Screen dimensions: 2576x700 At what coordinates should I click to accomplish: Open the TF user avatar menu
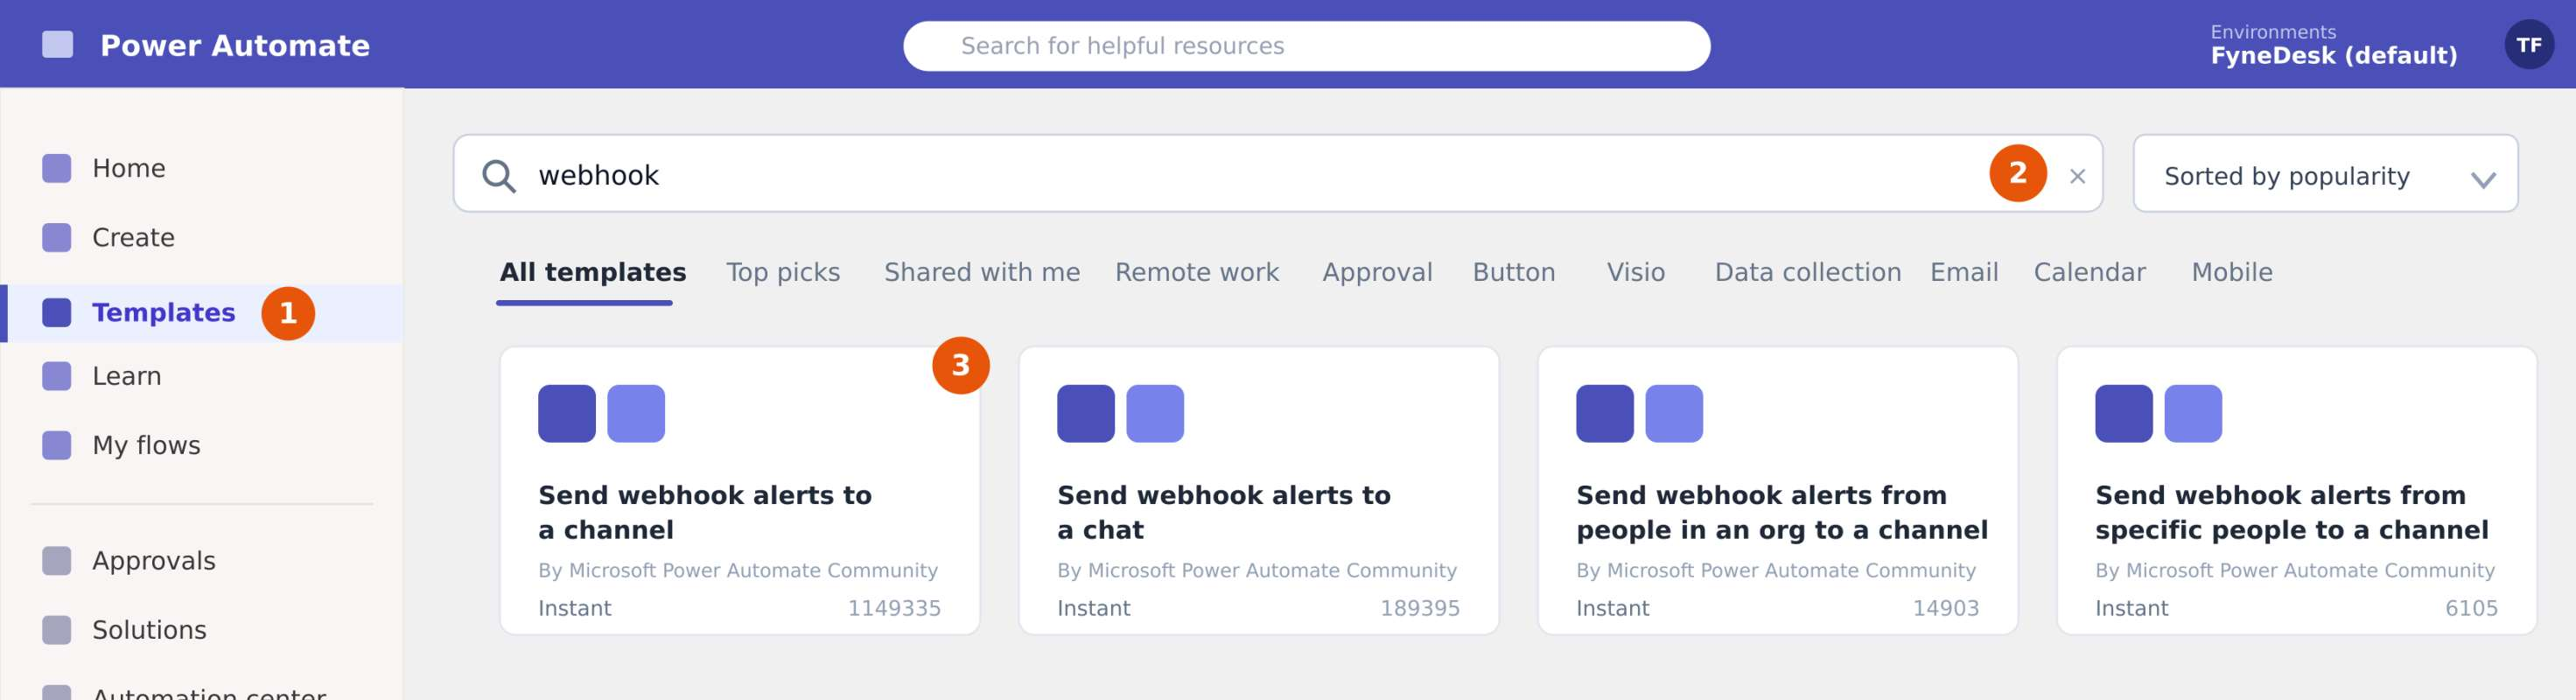[2528, 45]
